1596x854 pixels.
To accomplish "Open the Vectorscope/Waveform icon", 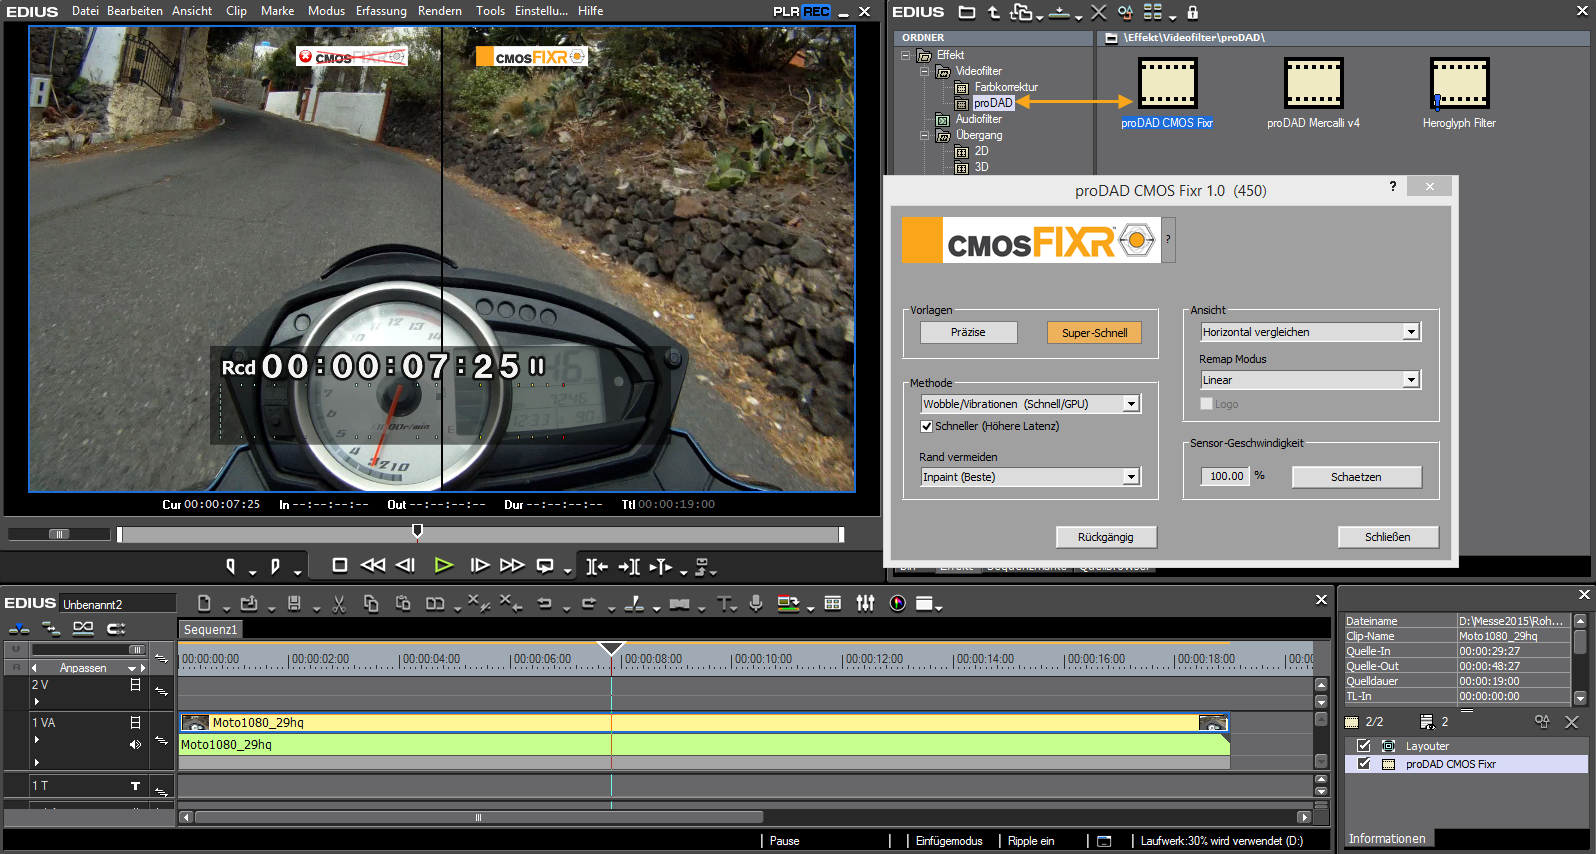I will [x=898, y=603].
